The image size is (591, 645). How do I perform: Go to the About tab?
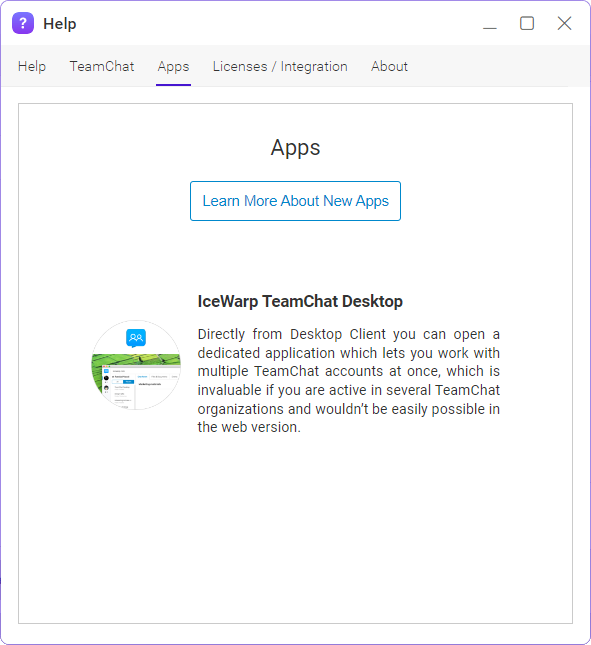coord(389,66)
